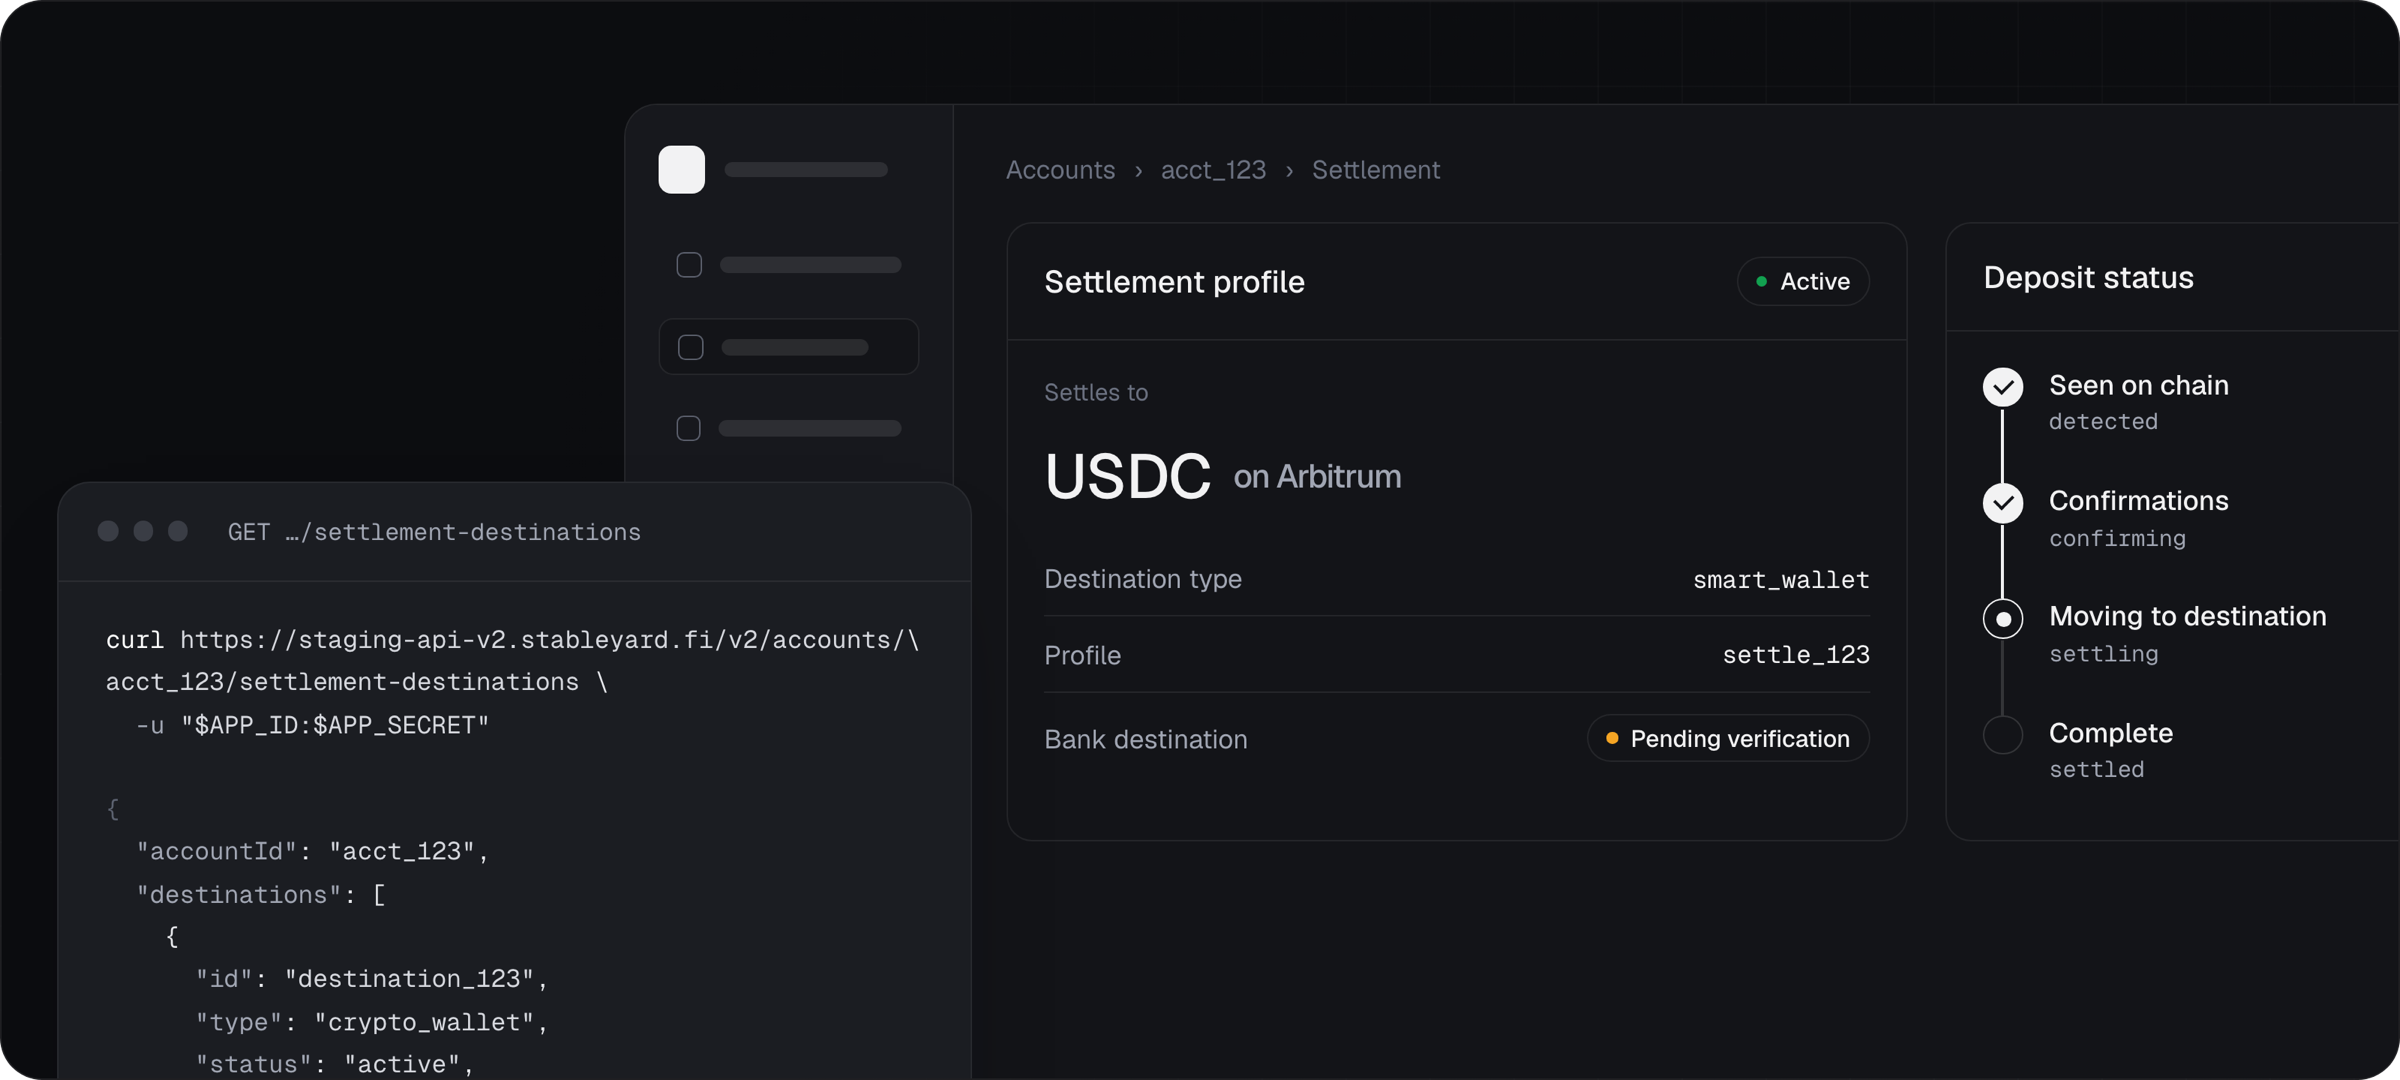Click the Active status badge
The height and width of the screenshot is (1080, 2400).
[x=1803, y=281]
